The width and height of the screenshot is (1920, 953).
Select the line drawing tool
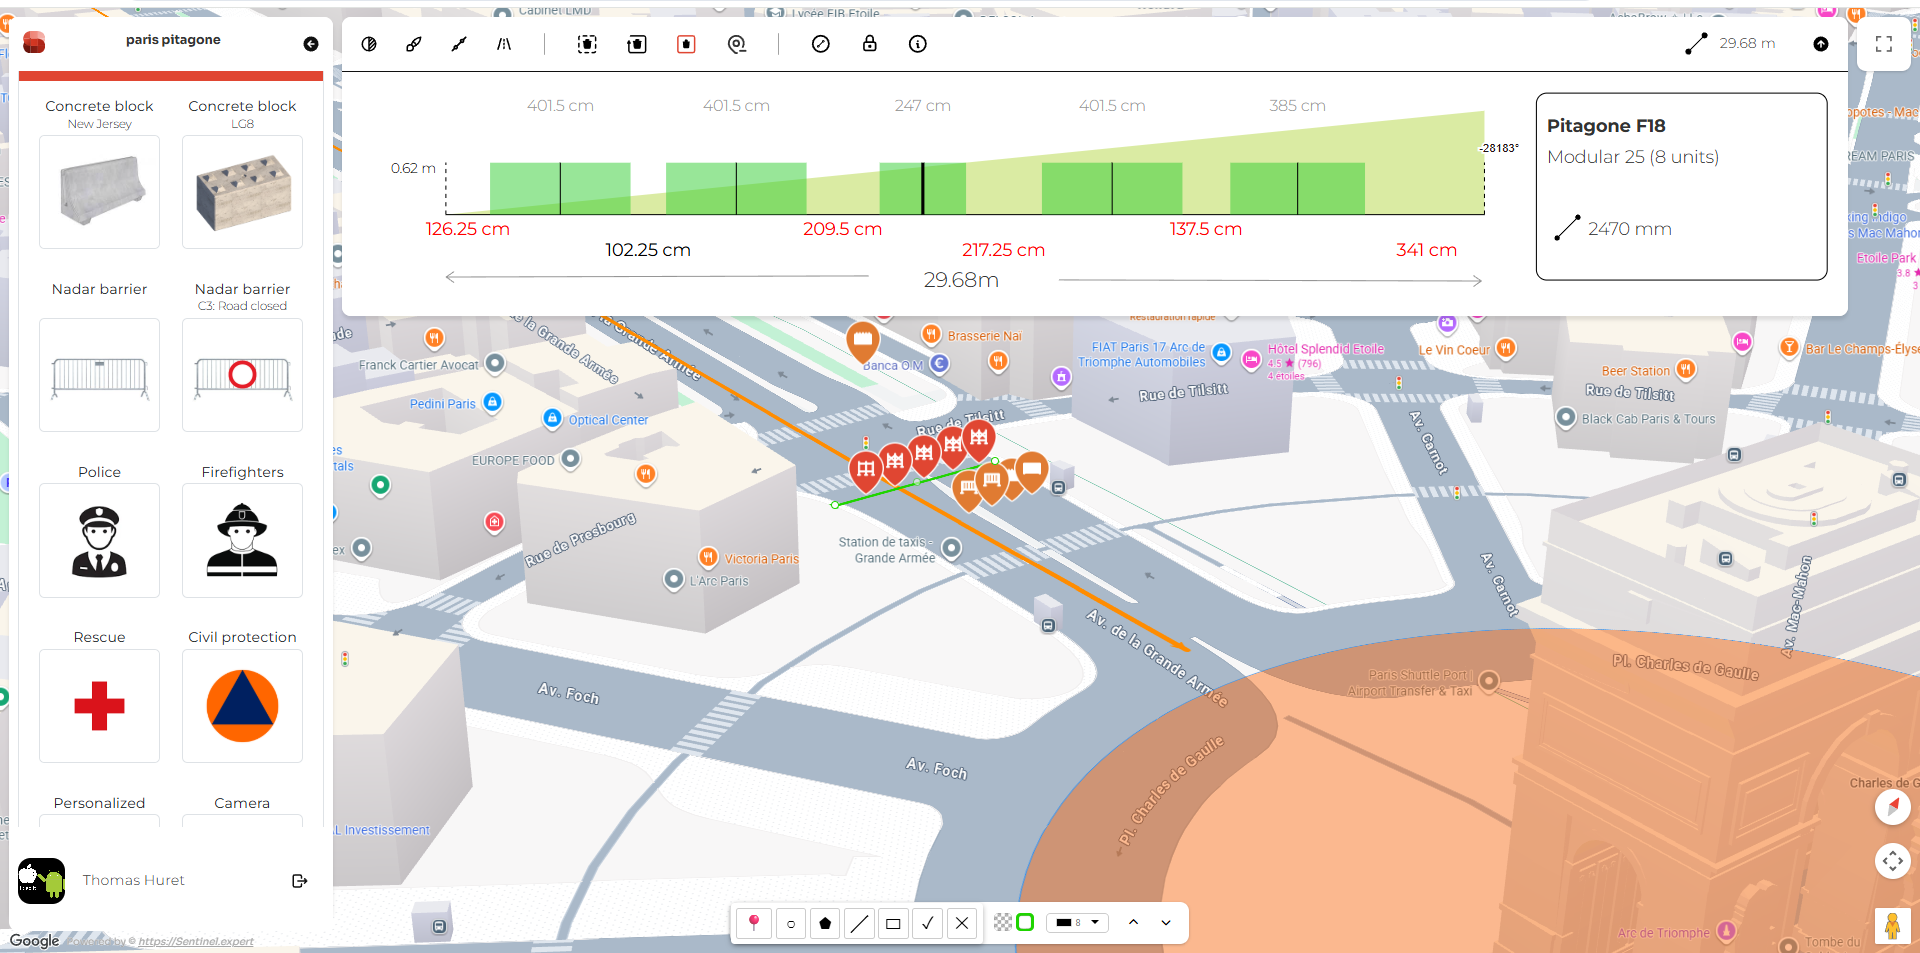[859, 923]
